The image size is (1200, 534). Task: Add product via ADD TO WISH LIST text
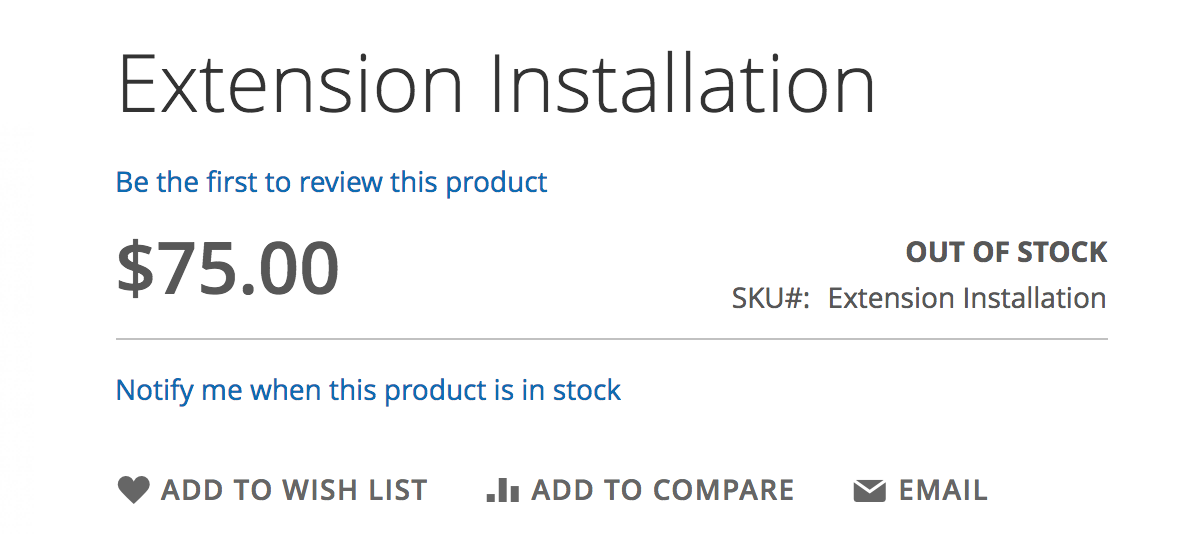(294, 490)
